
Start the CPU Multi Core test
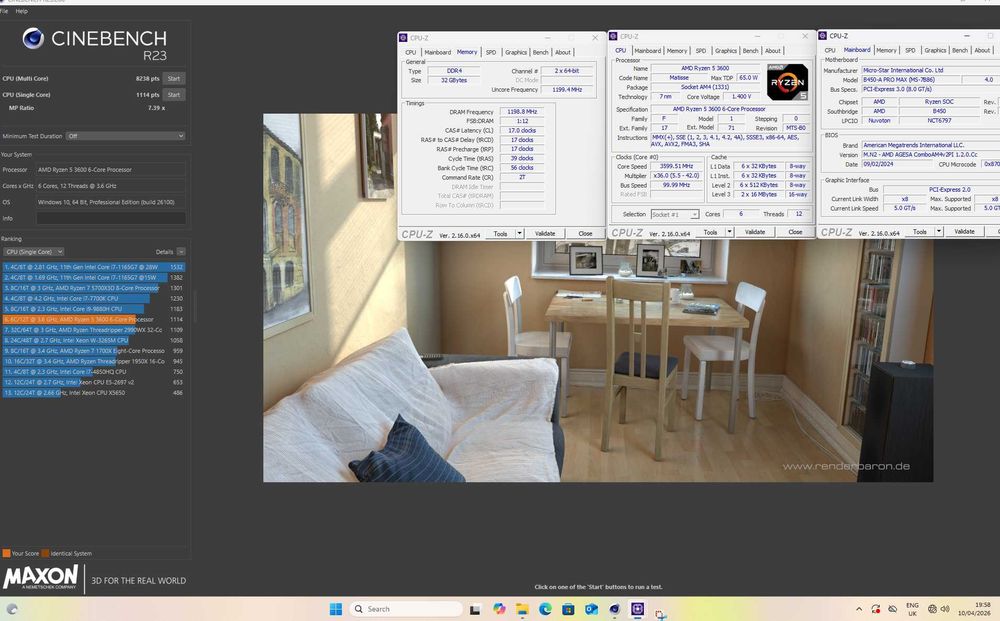coord(173,78)
